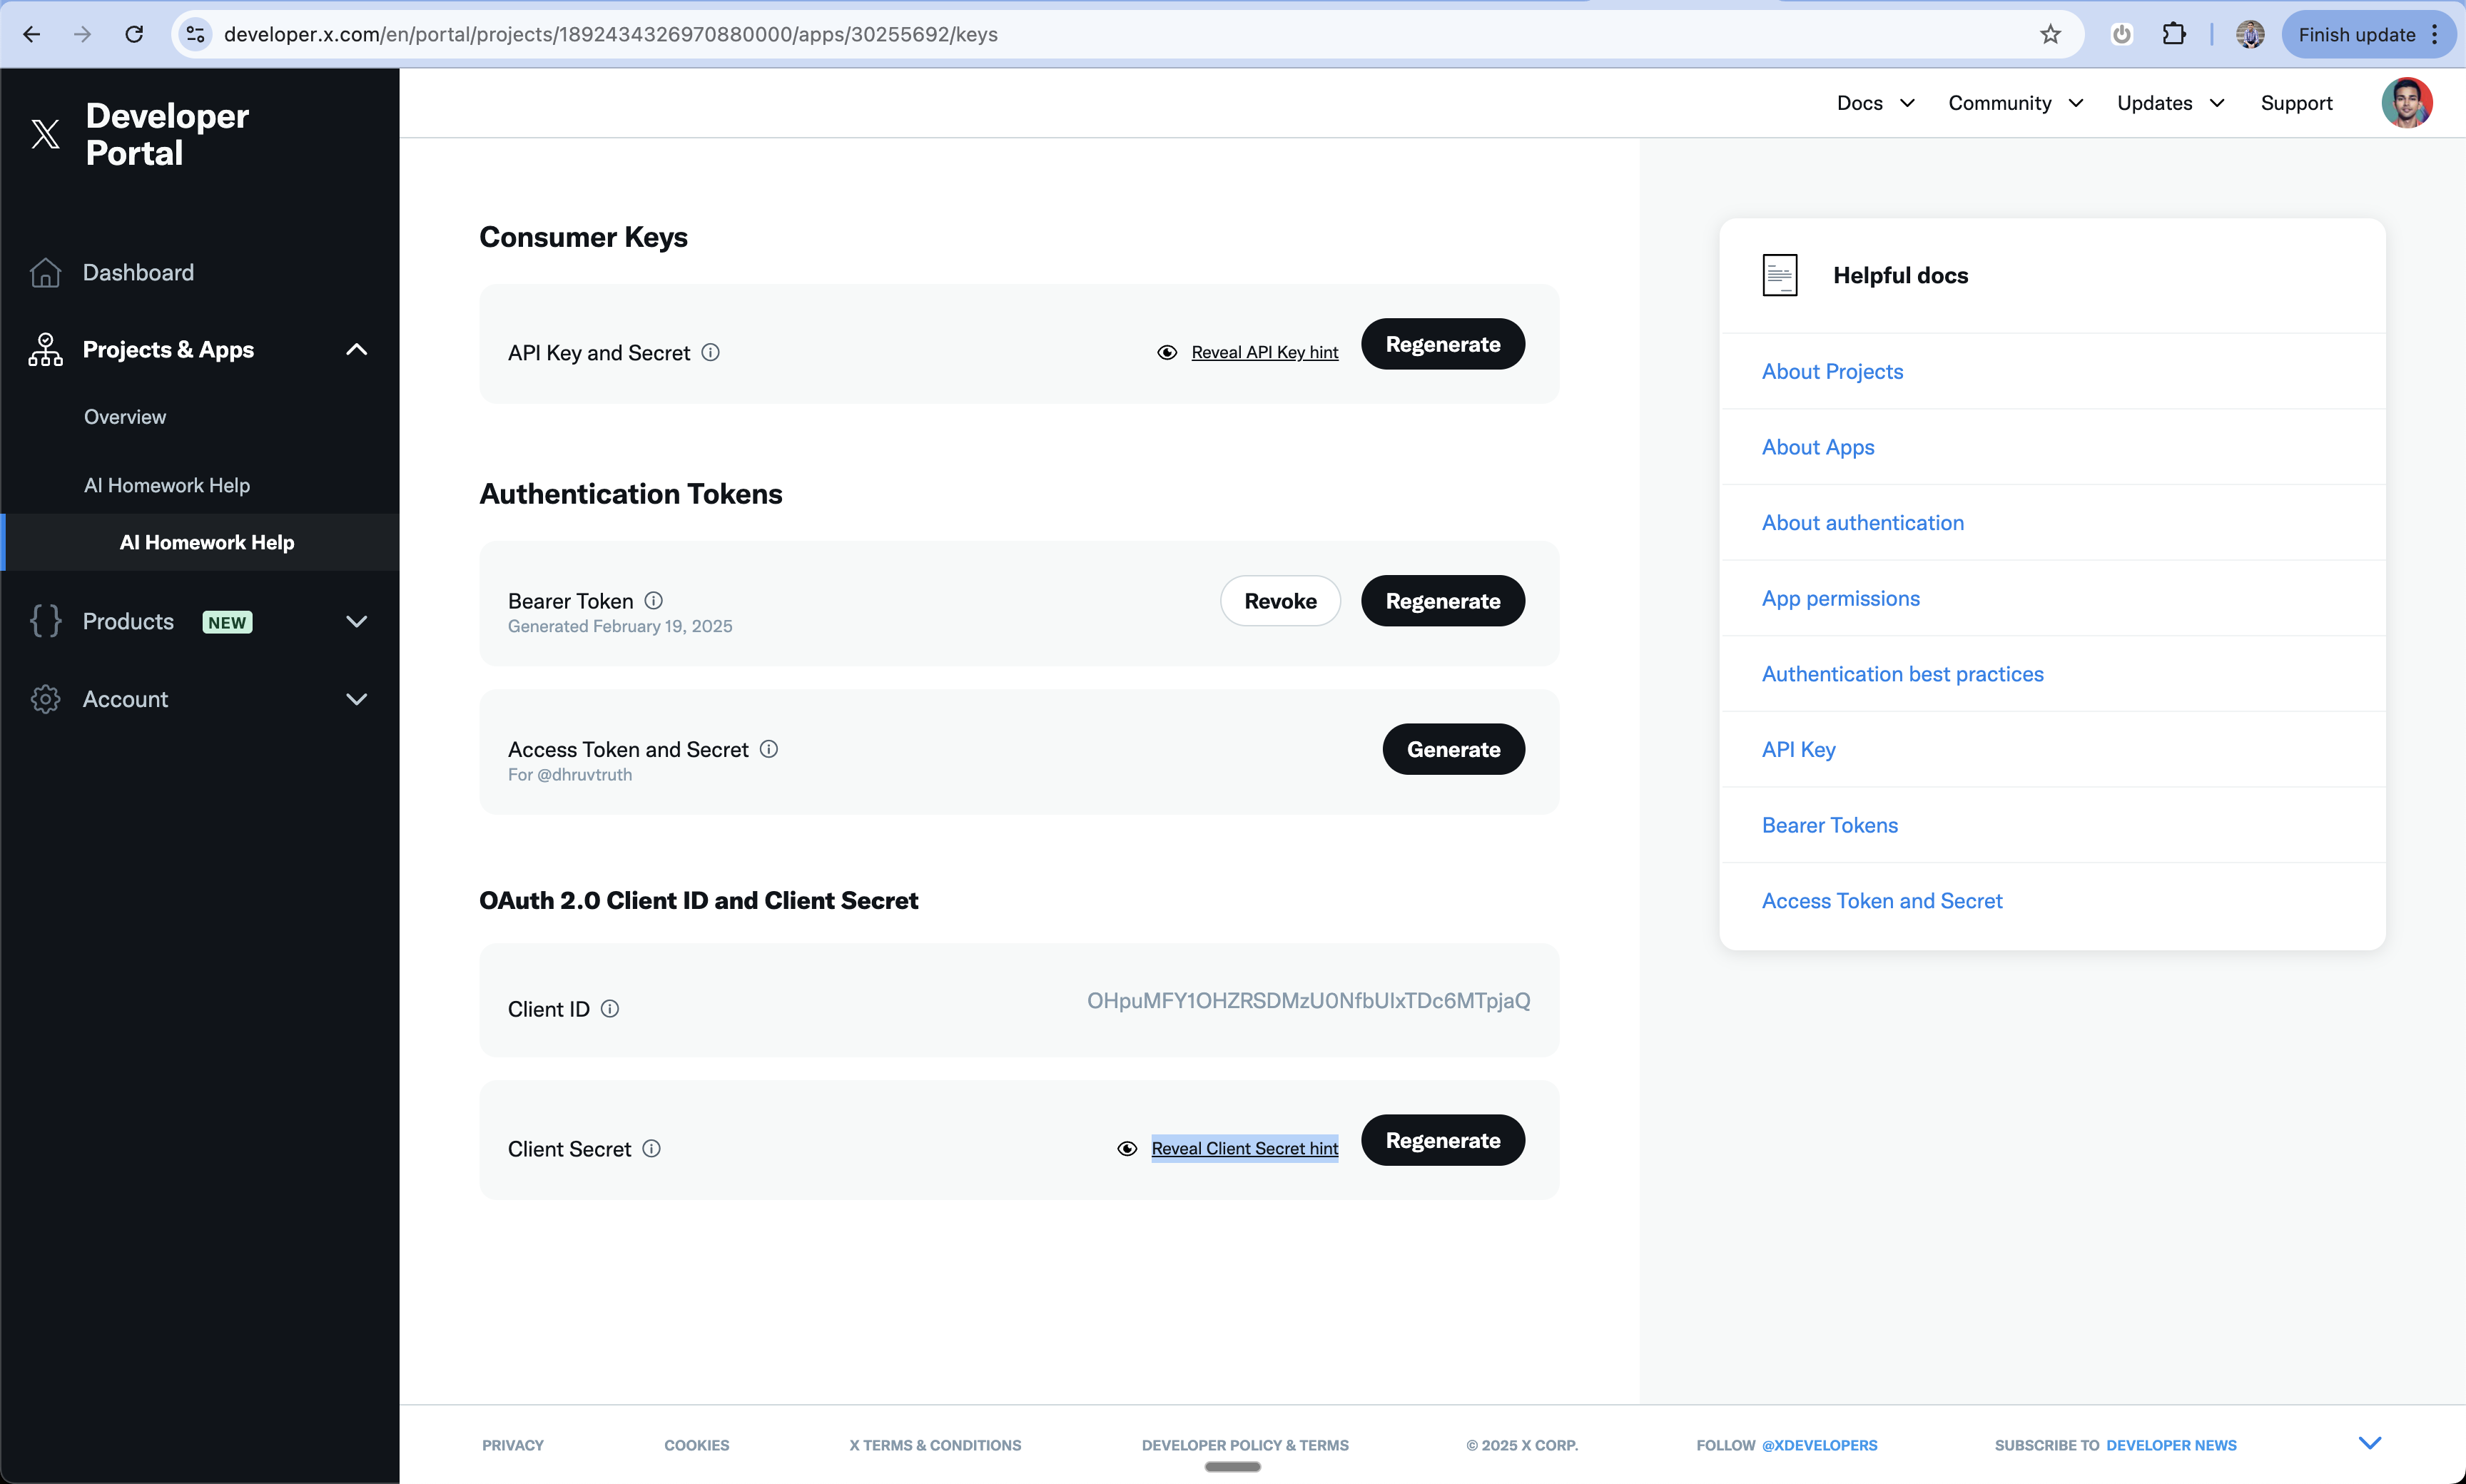Expand the Account sidebar section
This screenshot has width=2466, height=1484.
pyautogui.click(x=356, y=699)
